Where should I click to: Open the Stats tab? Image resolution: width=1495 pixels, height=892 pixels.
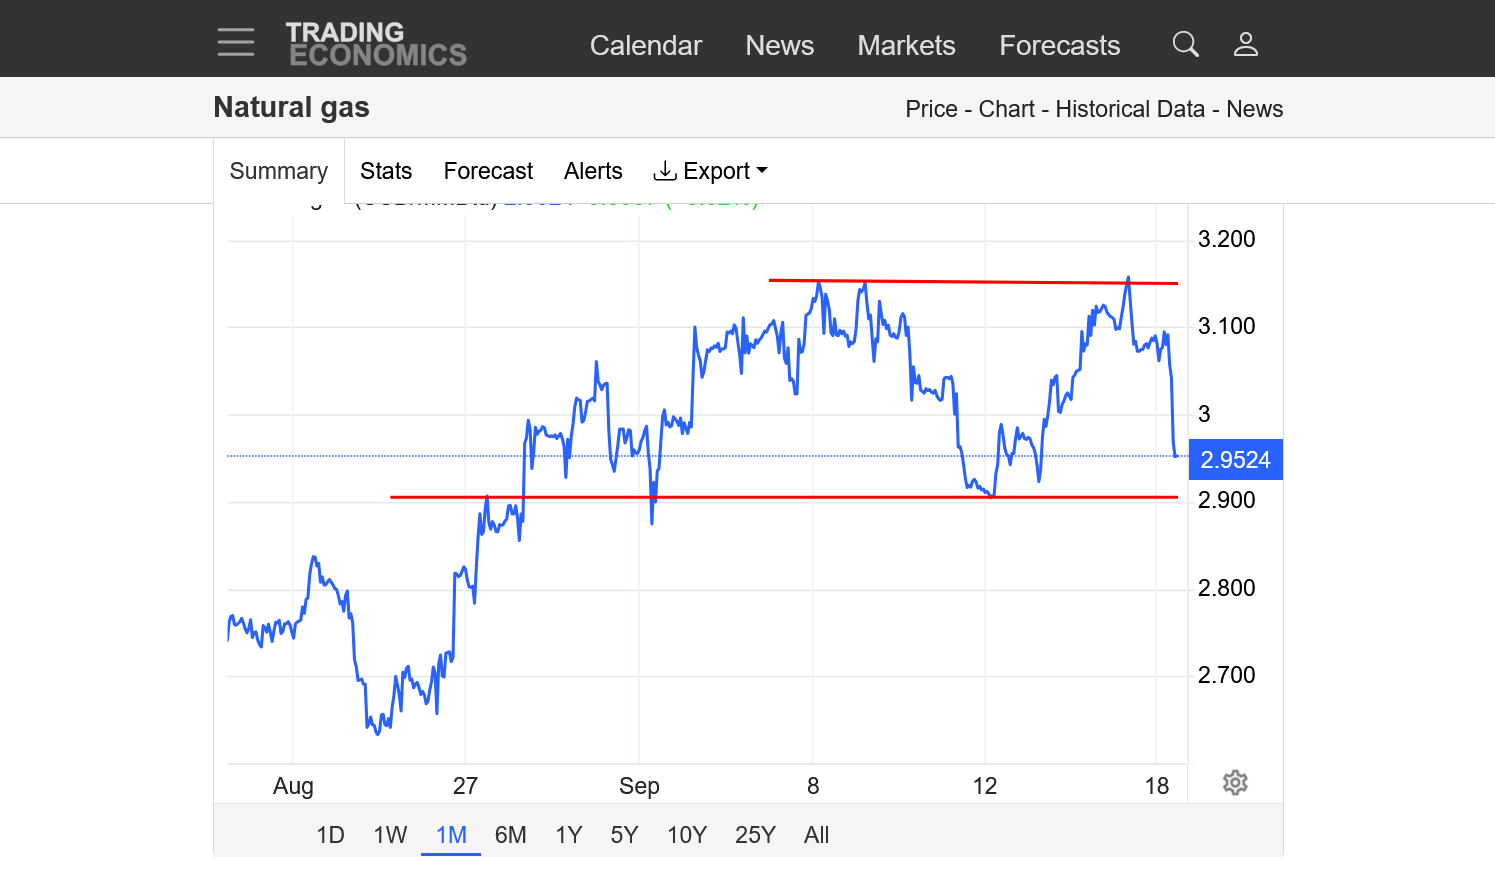[386, 171]
